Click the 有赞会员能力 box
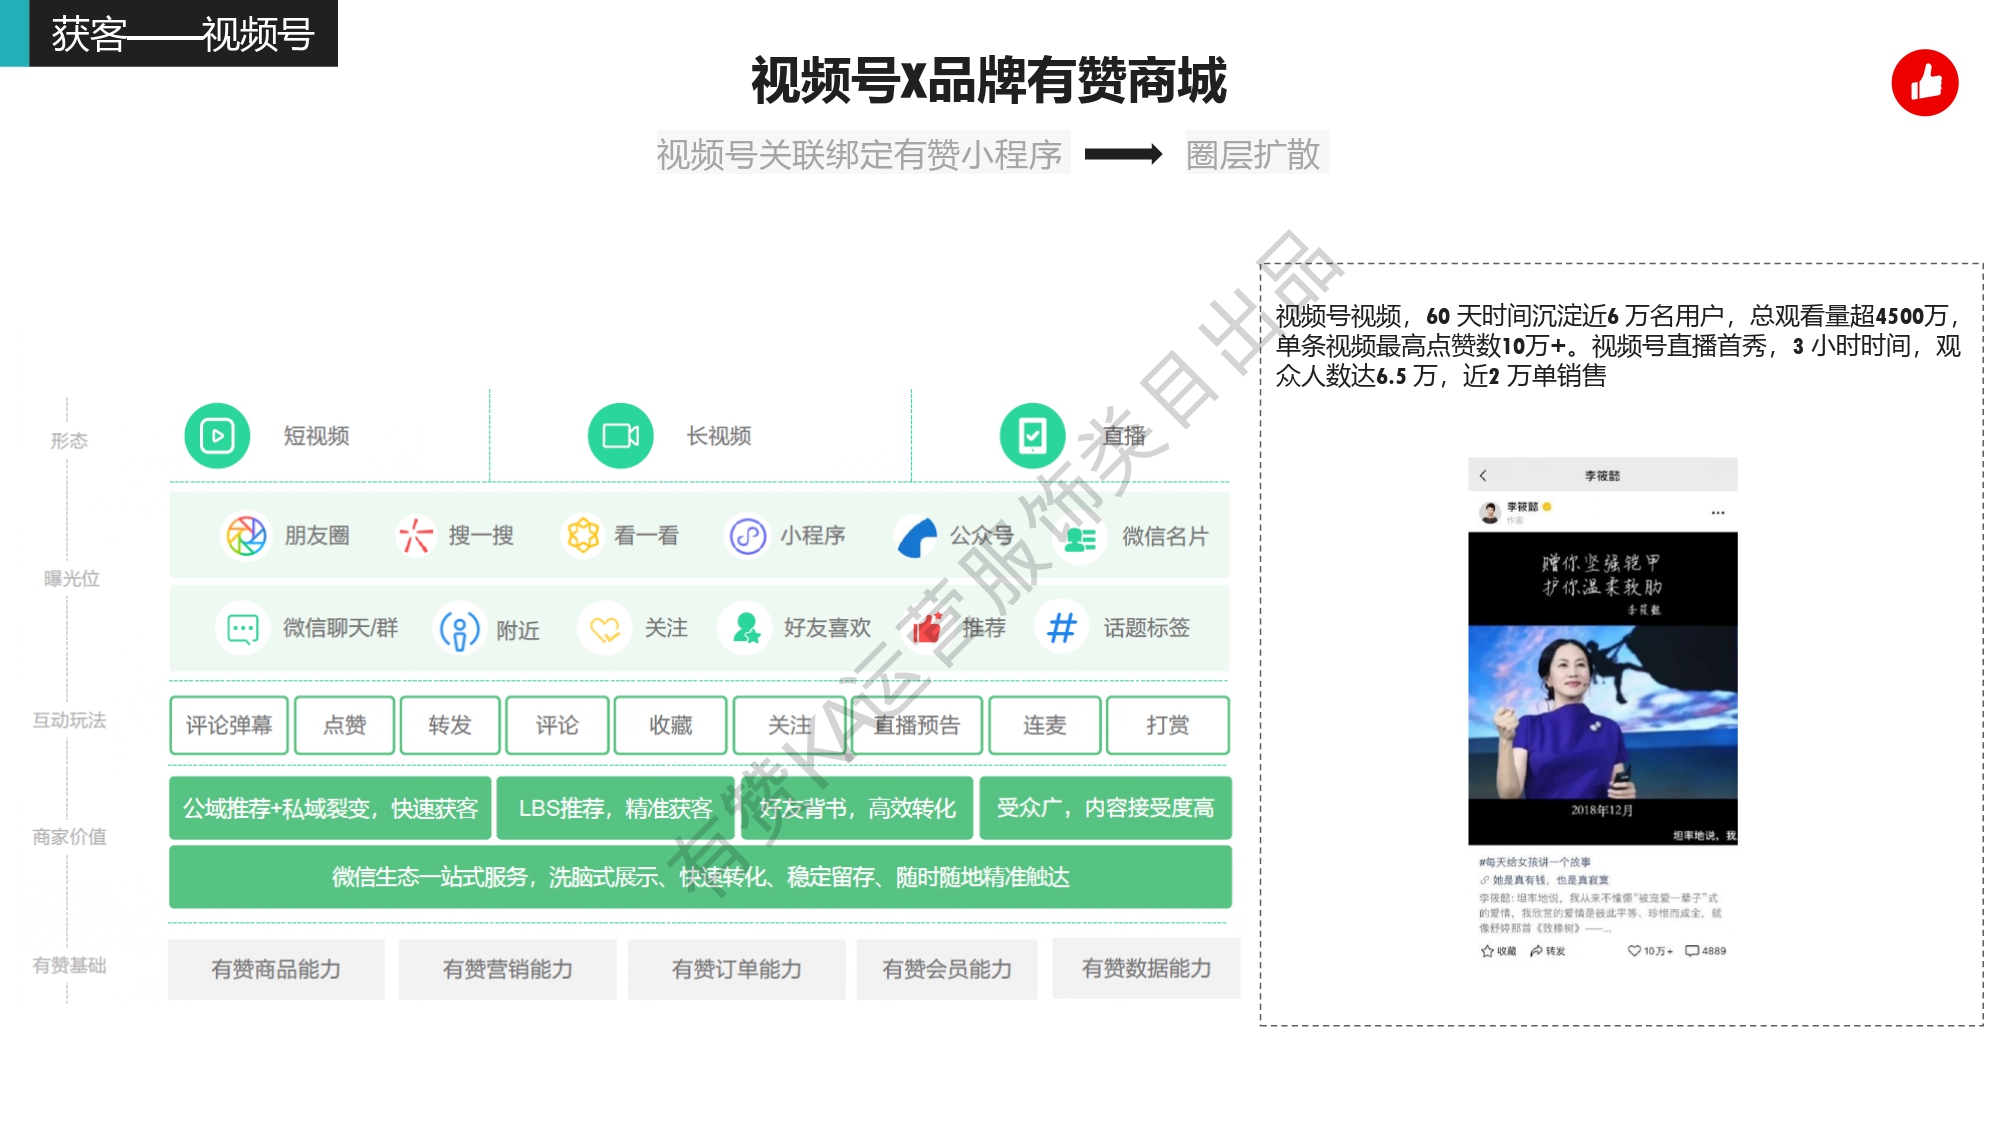This screenshot has width=2000, height=1125. coord(947,969)
